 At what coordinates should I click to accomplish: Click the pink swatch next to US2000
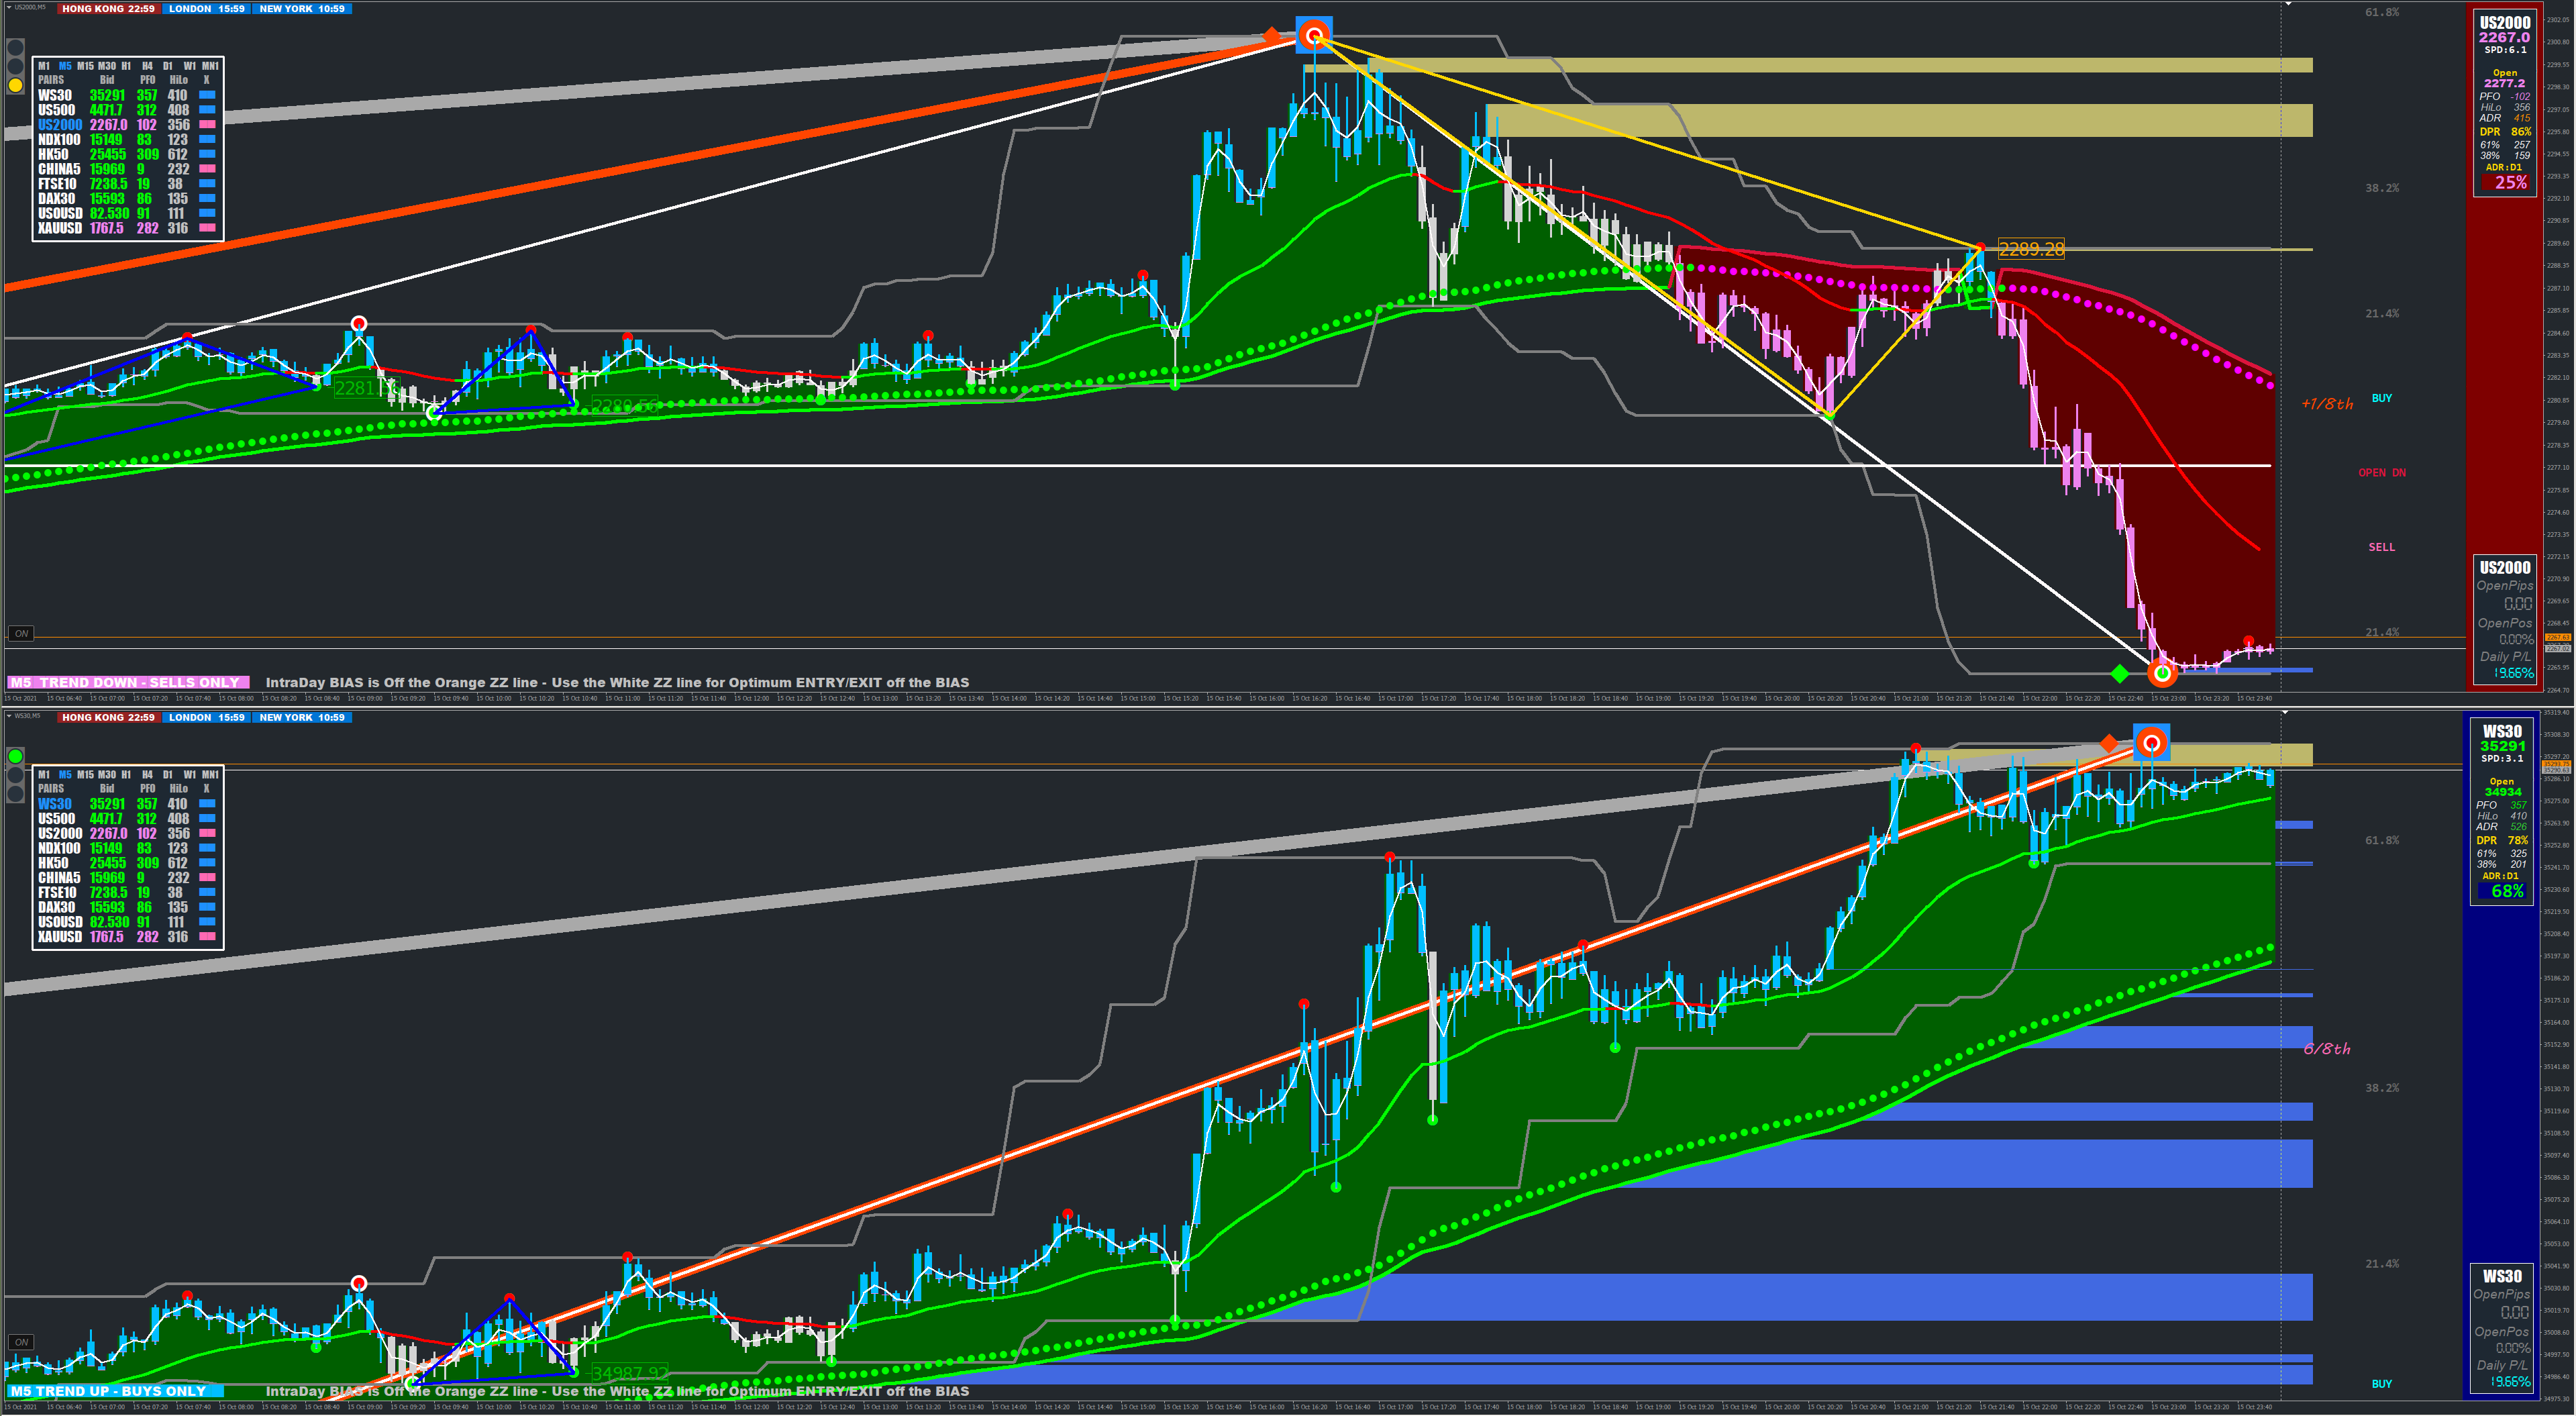(208, 125)
